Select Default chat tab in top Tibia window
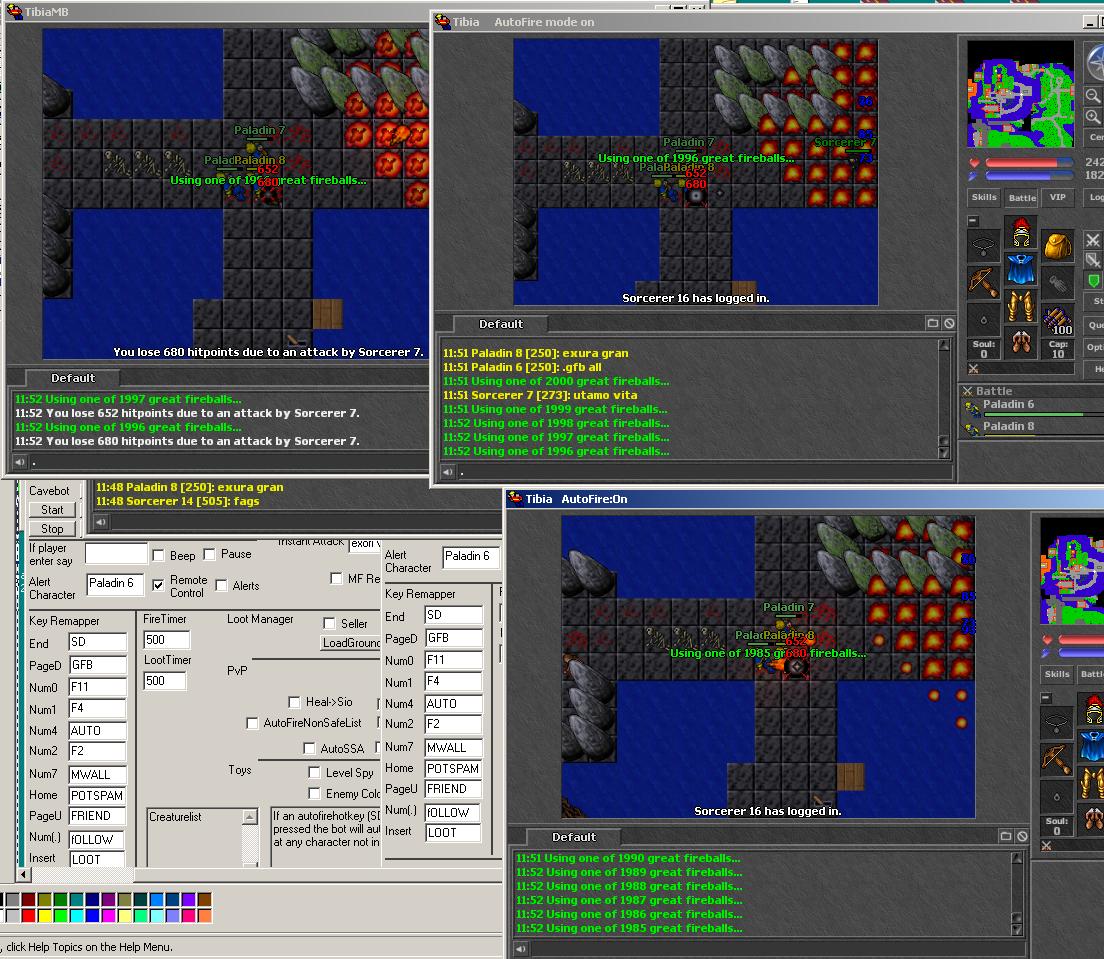The image size is (1104, 959). click(501, 324)
